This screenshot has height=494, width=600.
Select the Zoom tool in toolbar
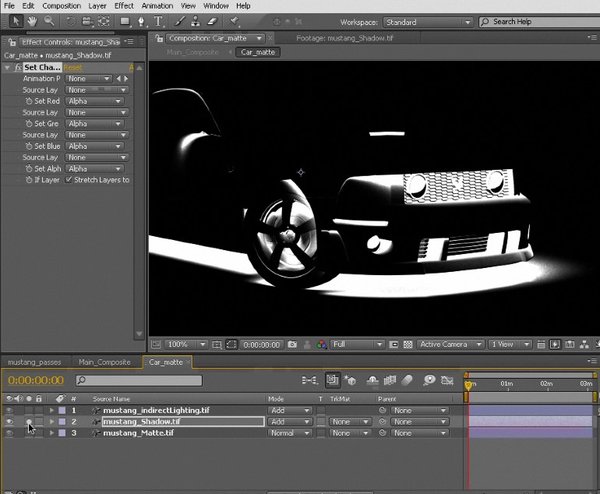[50, 20]
